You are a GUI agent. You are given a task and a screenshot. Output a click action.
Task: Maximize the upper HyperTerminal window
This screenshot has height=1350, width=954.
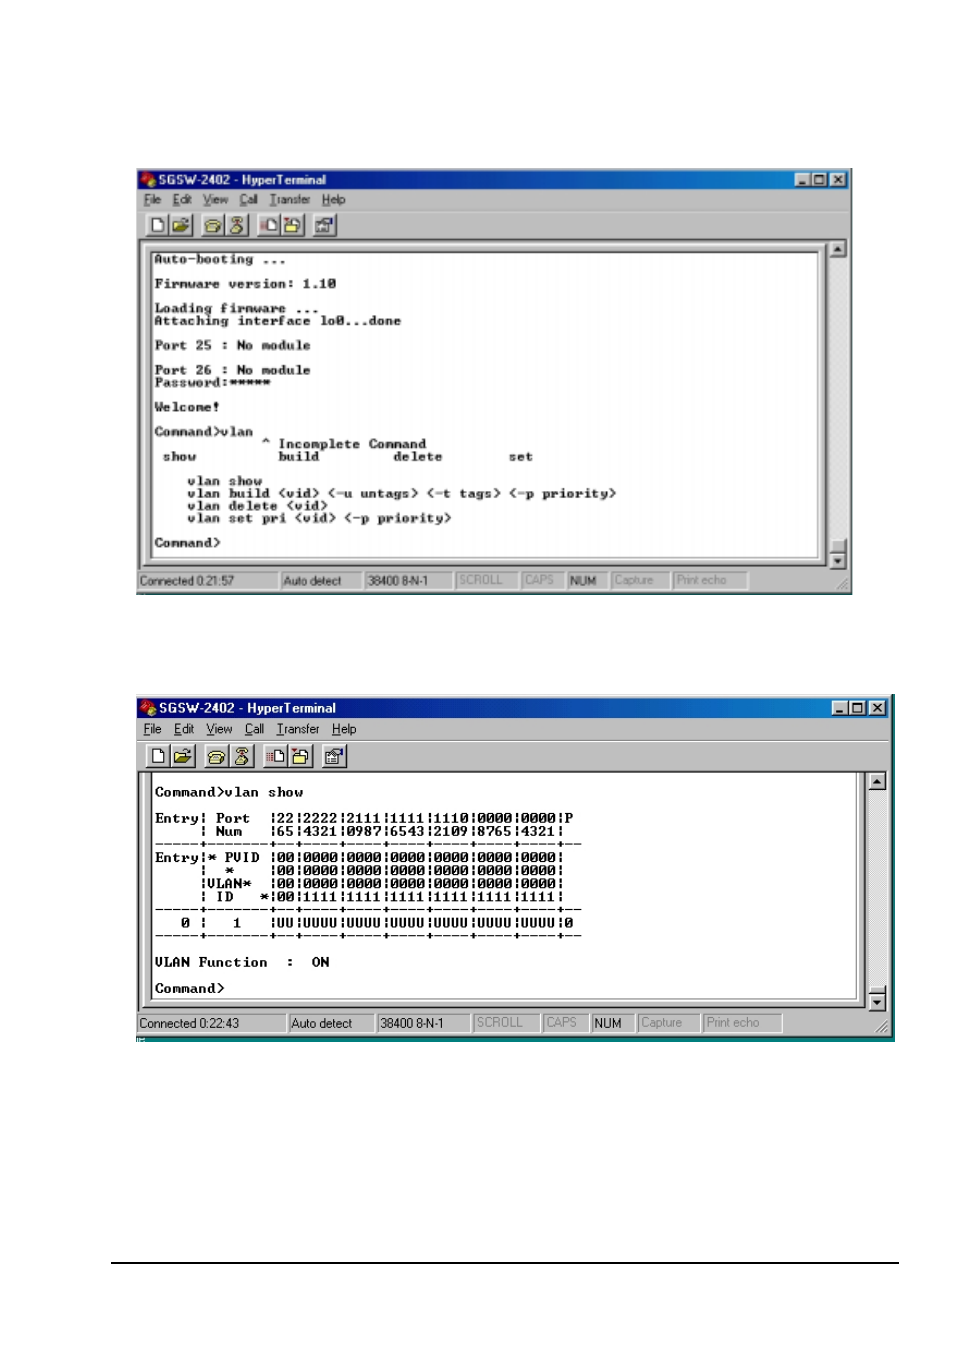tap(820, 180)
